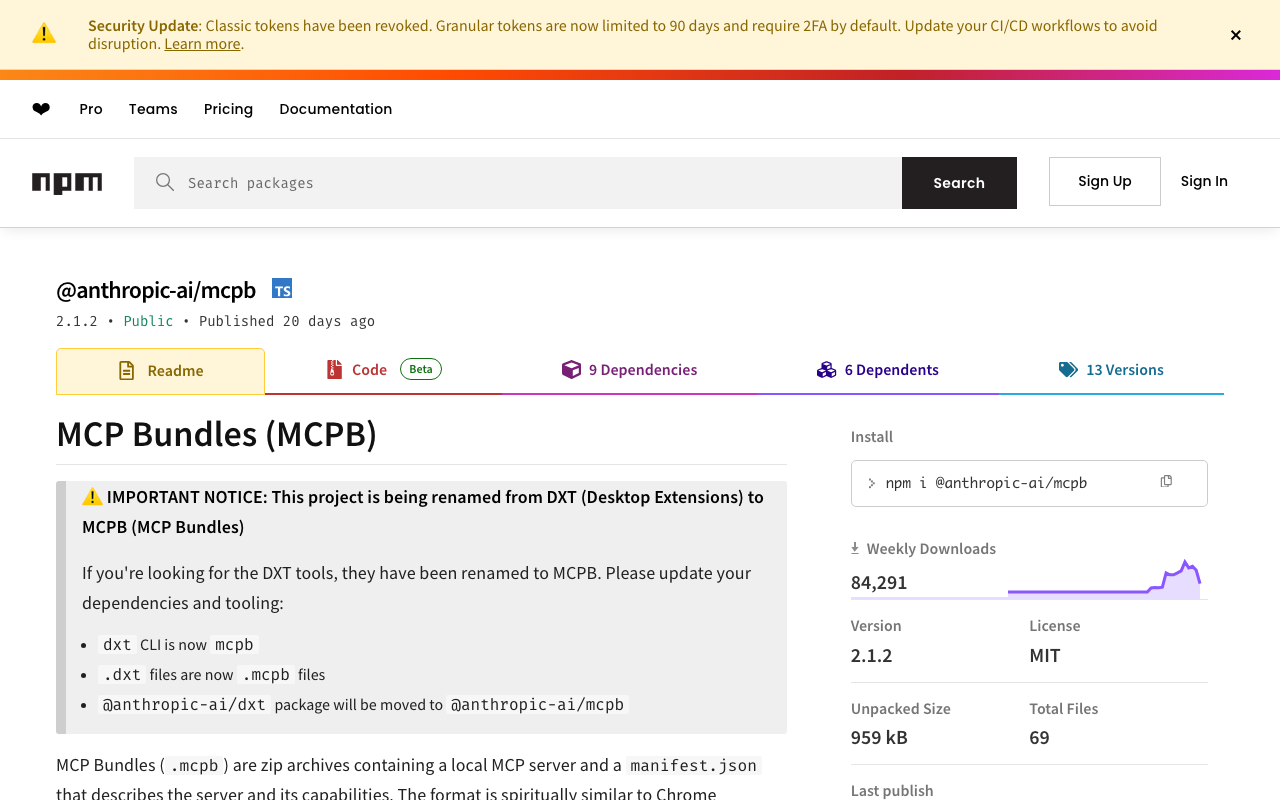
Task: Open the Learn more link
Action: coord(202,44)
